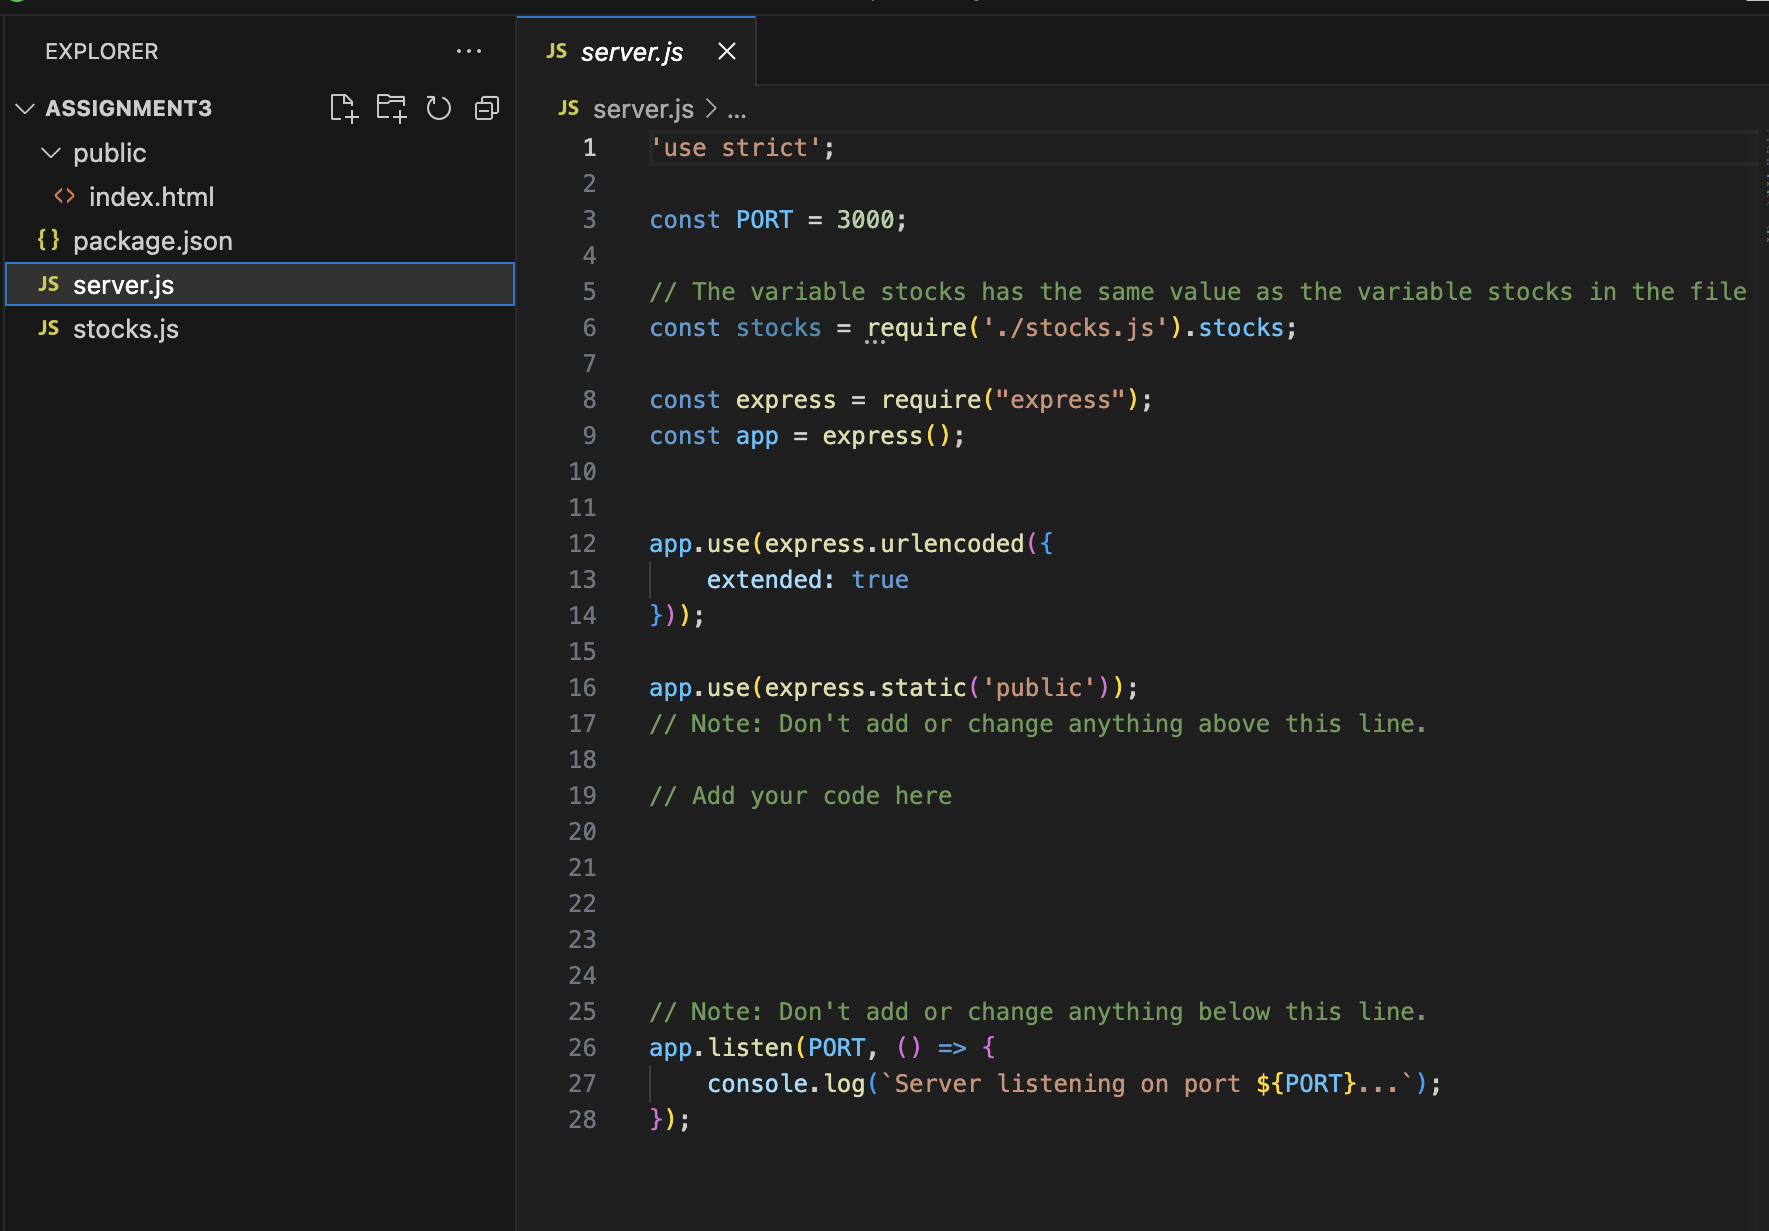The height and width of the screenshot is (1231, 1769).
Task: Click line number 19 in the gutter
Action: click(582, 795)
